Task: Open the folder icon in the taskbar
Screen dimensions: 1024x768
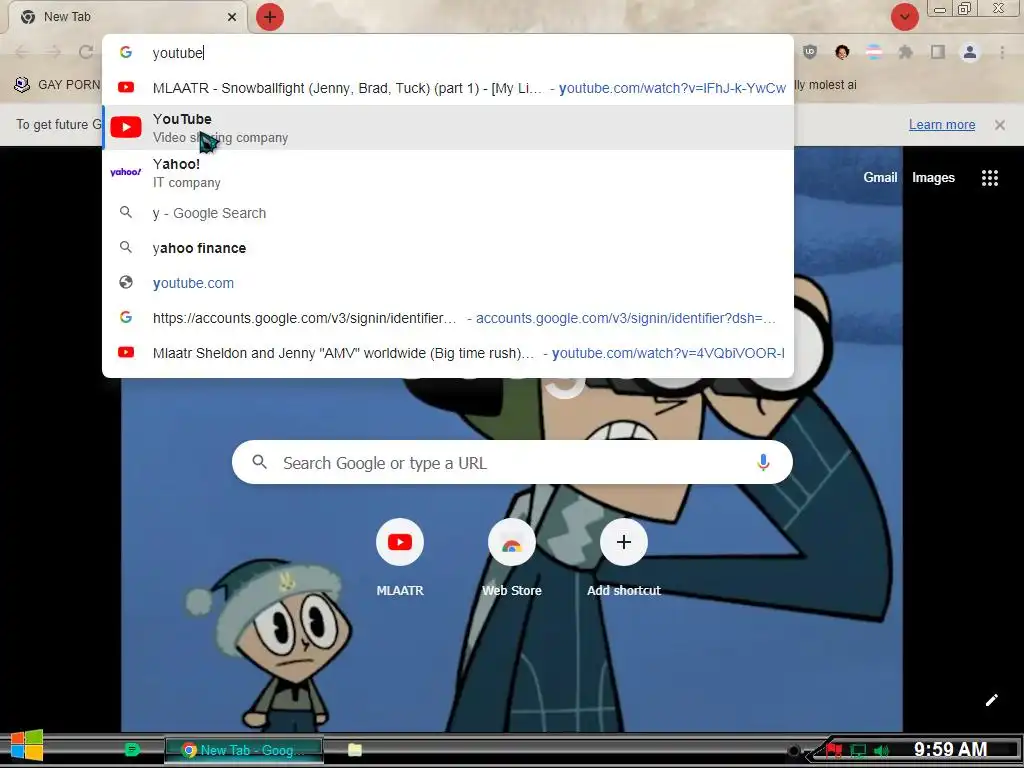Action: tap(355, 750)
